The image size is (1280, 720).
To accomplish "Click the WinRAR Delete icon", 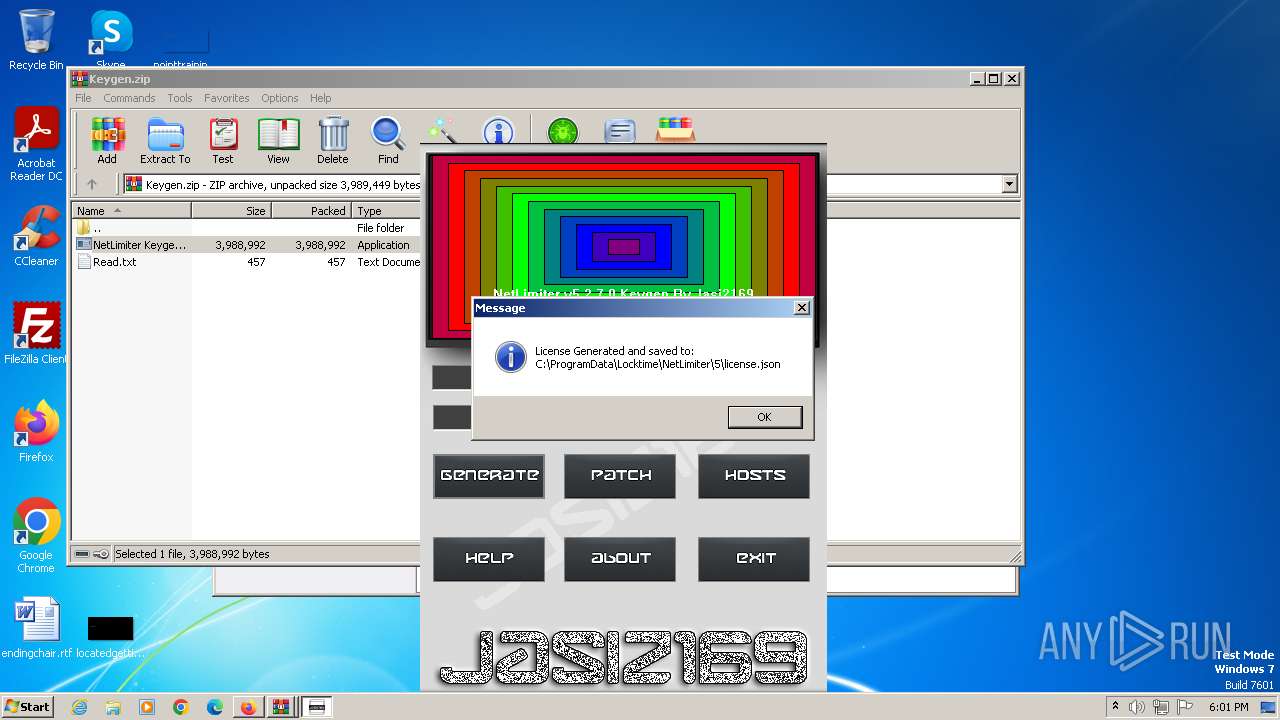I will 333,141.
